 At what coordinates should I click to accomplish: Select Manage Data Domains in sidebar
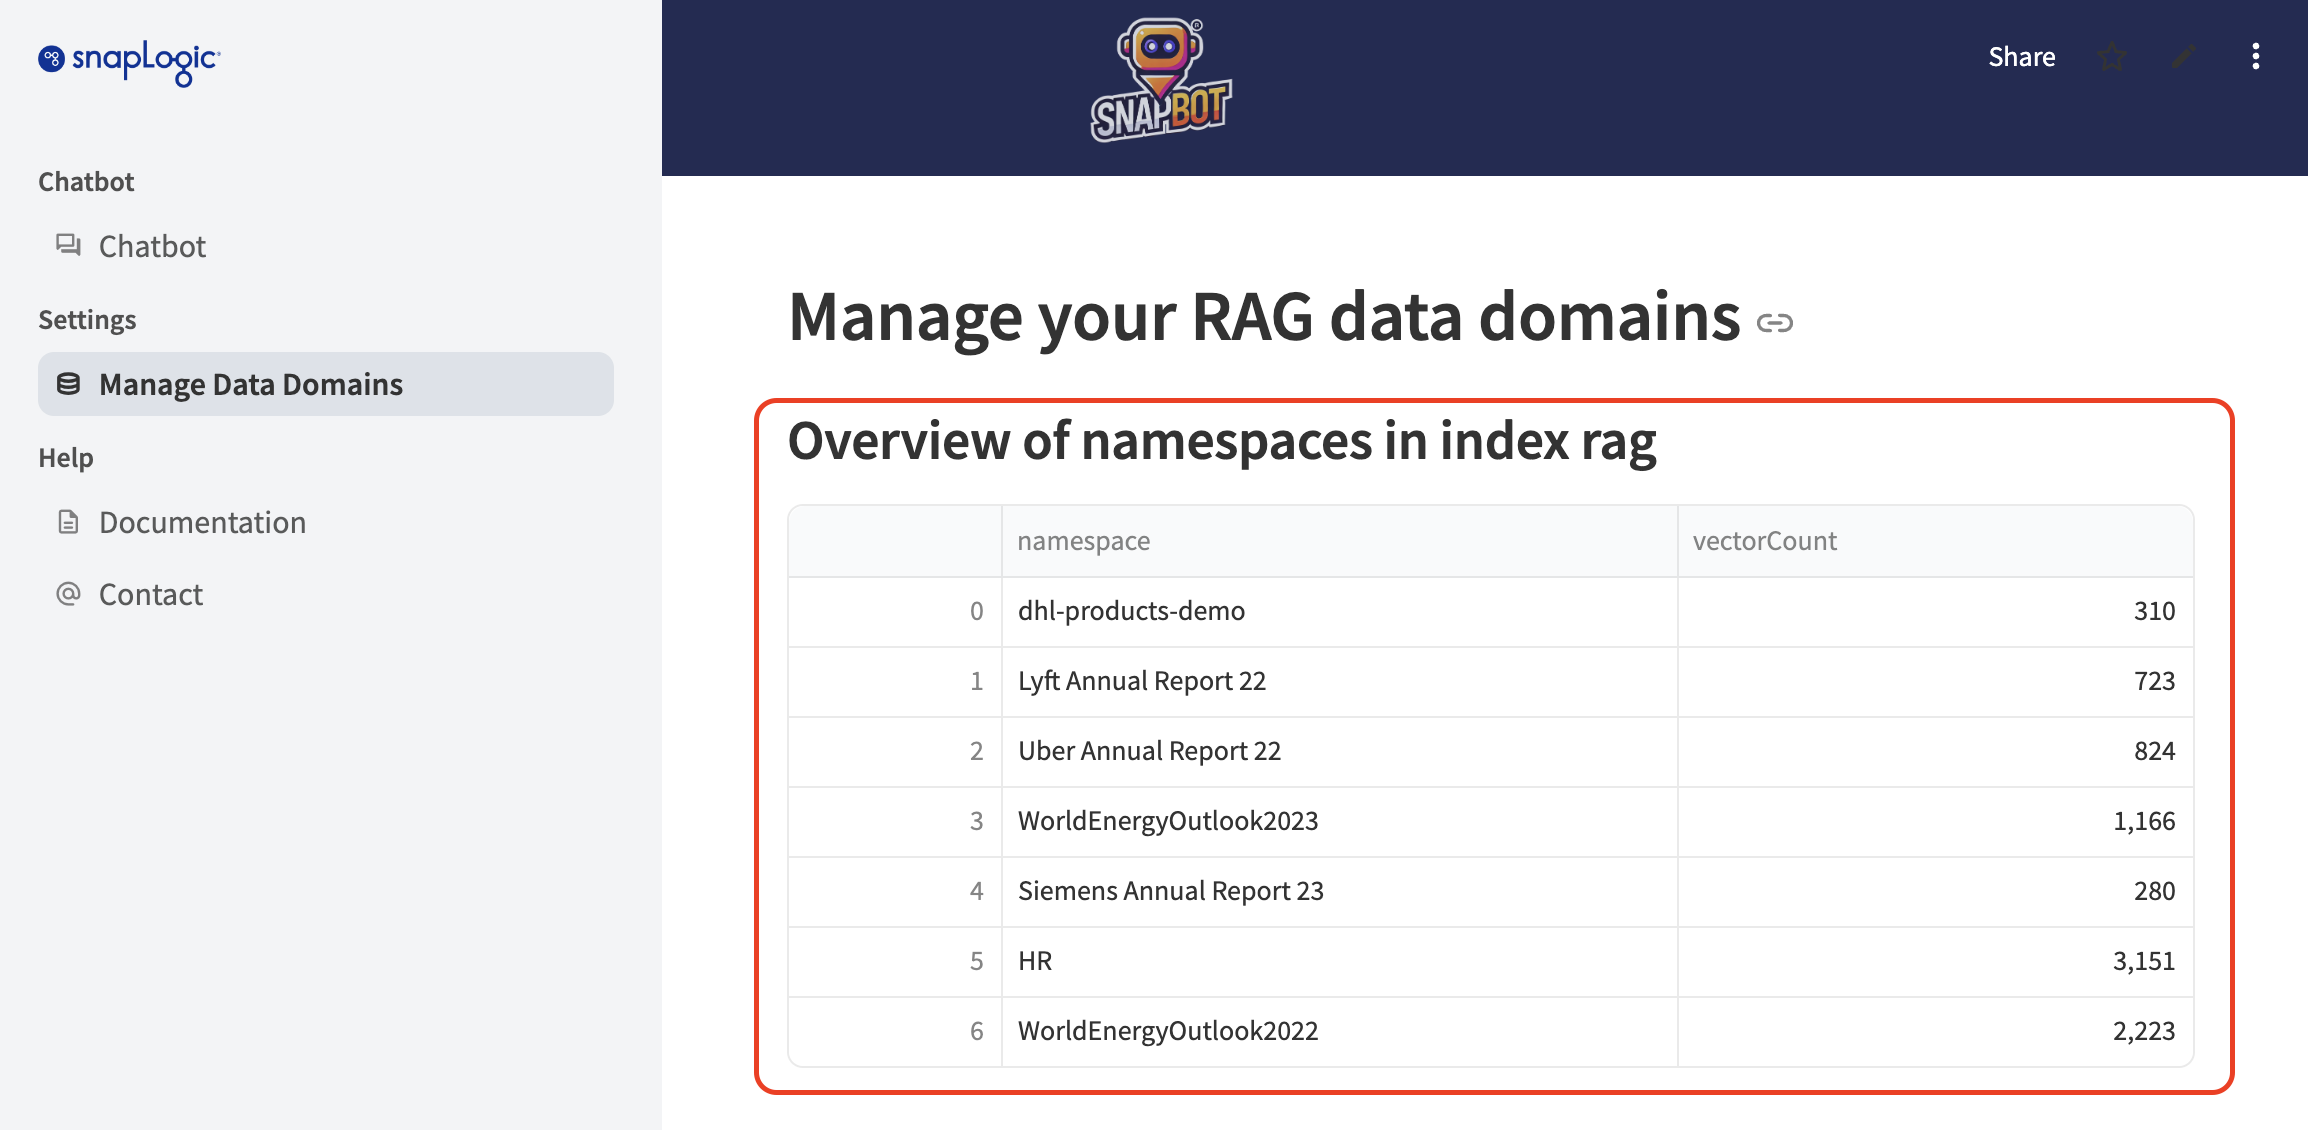(x=250, y=384)
